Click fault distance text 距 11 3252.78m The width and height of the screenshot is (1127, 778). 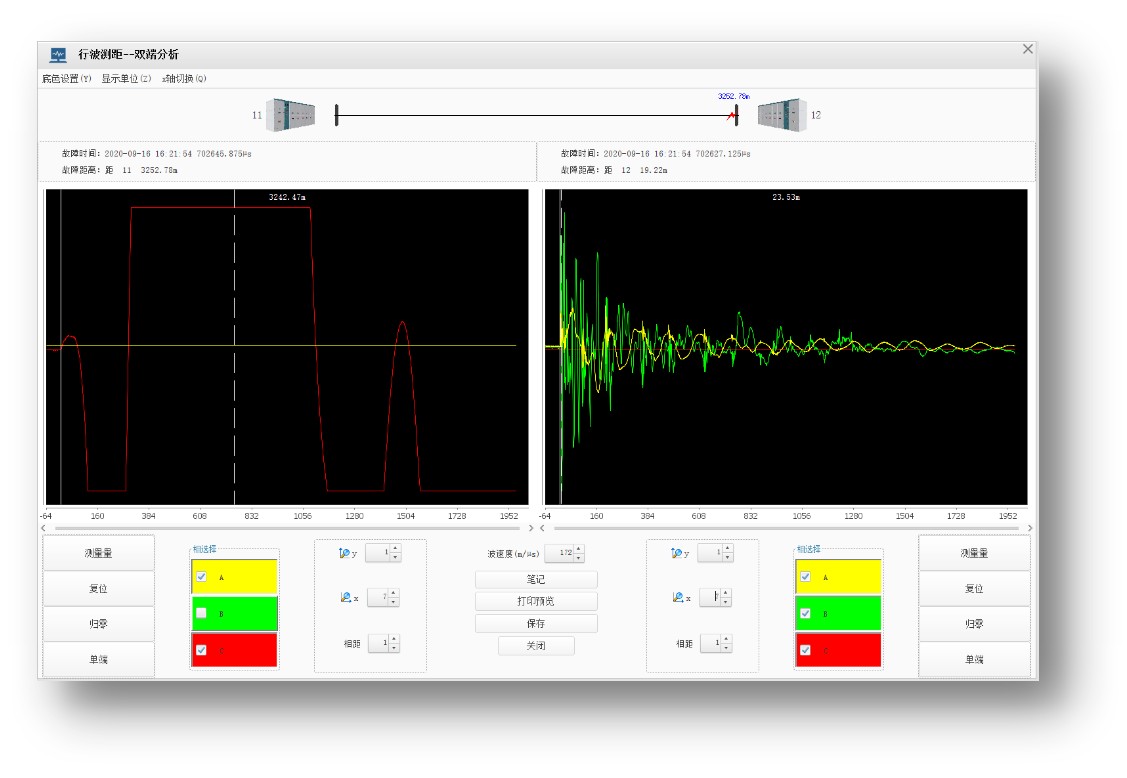[x=141, y=170]
